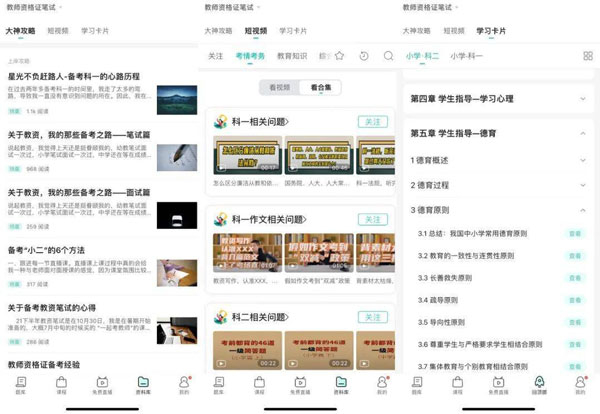Switch to the 关注 sub-tab
Screen dimensions: 600x414
[215, 56]
